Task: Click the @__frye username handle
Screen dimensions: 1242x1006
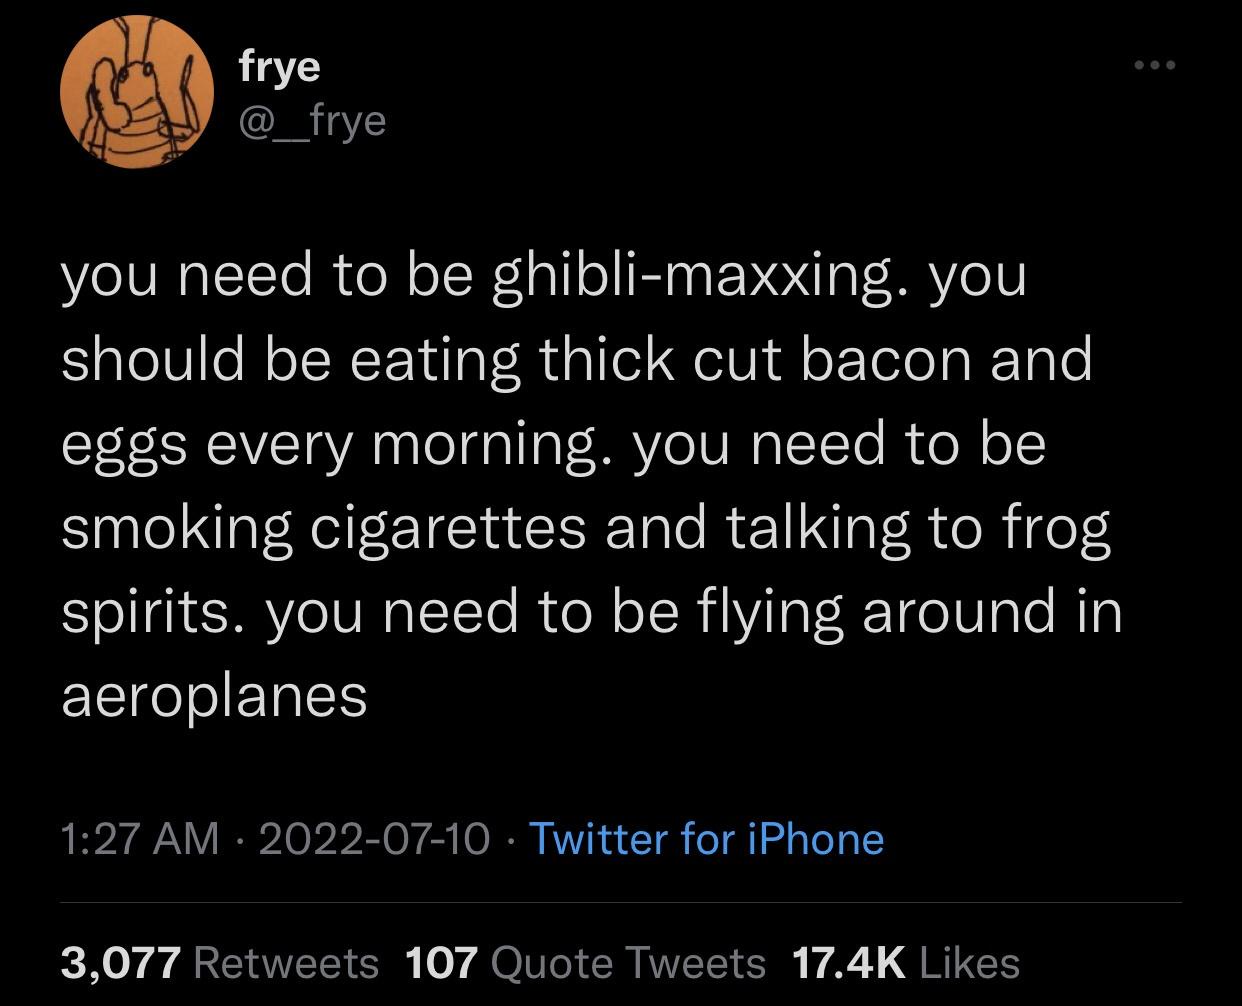Action: click(x=312, y=120)
